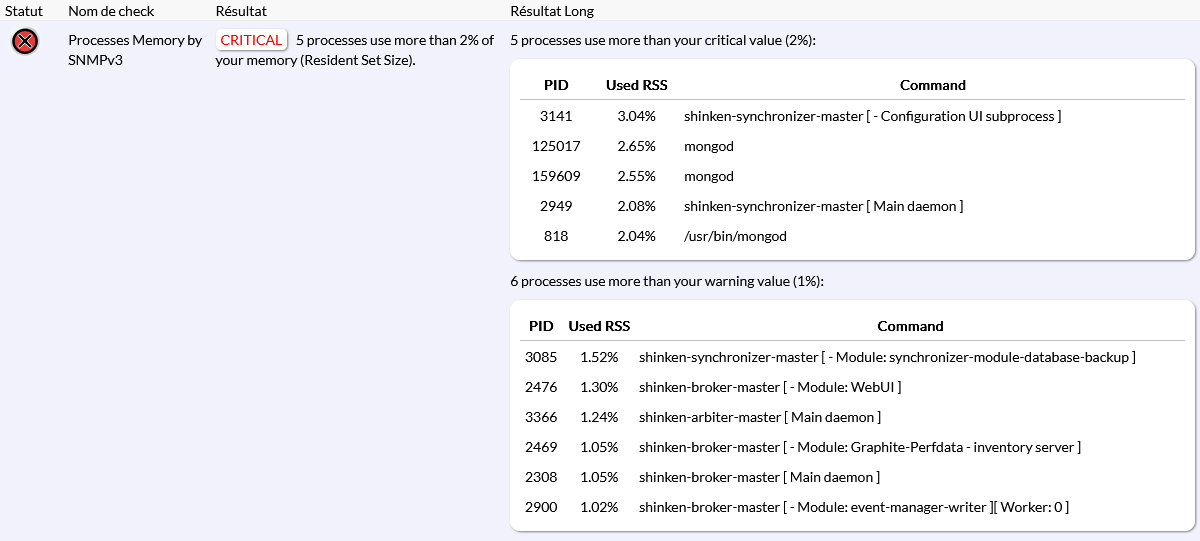Click the red critical status icon
Screen dimensions: 1200x541
(25, 42)
